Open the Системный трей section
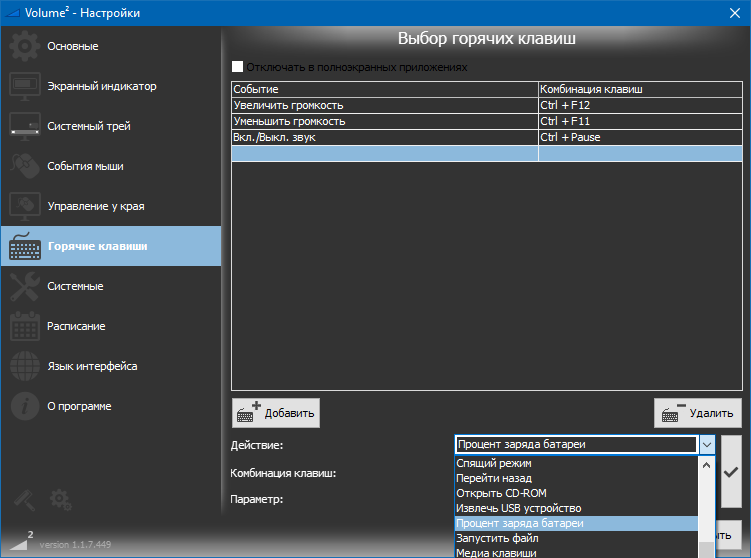The height and width of the screenshot is (558, 751). point(111,126)
